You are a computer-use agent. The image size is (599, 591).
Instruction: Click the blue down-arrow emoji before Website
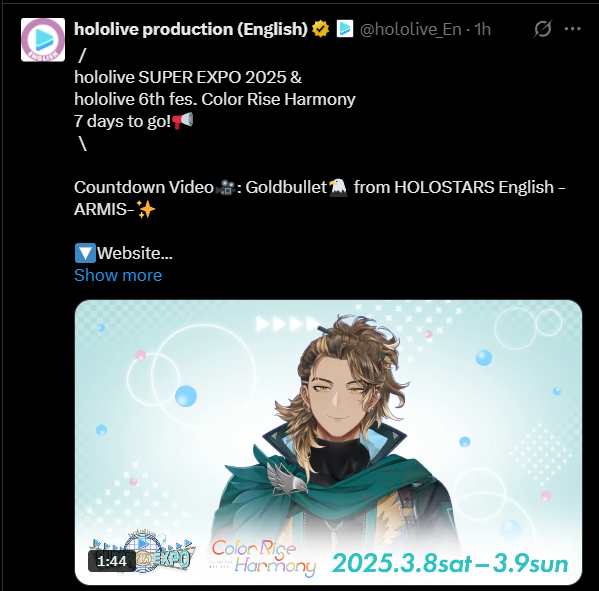[x=85, y=253]
